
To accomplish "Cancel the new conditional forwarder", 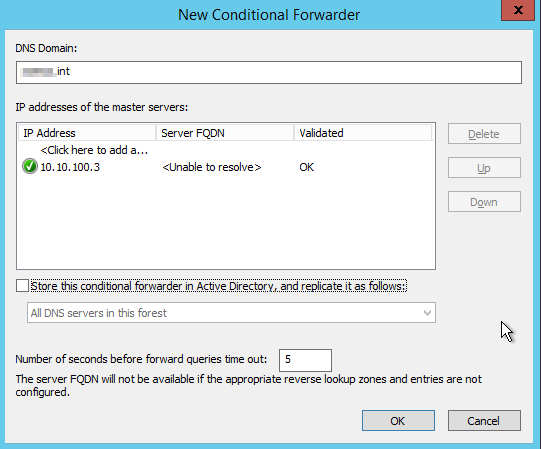I will tap(484, 420).
